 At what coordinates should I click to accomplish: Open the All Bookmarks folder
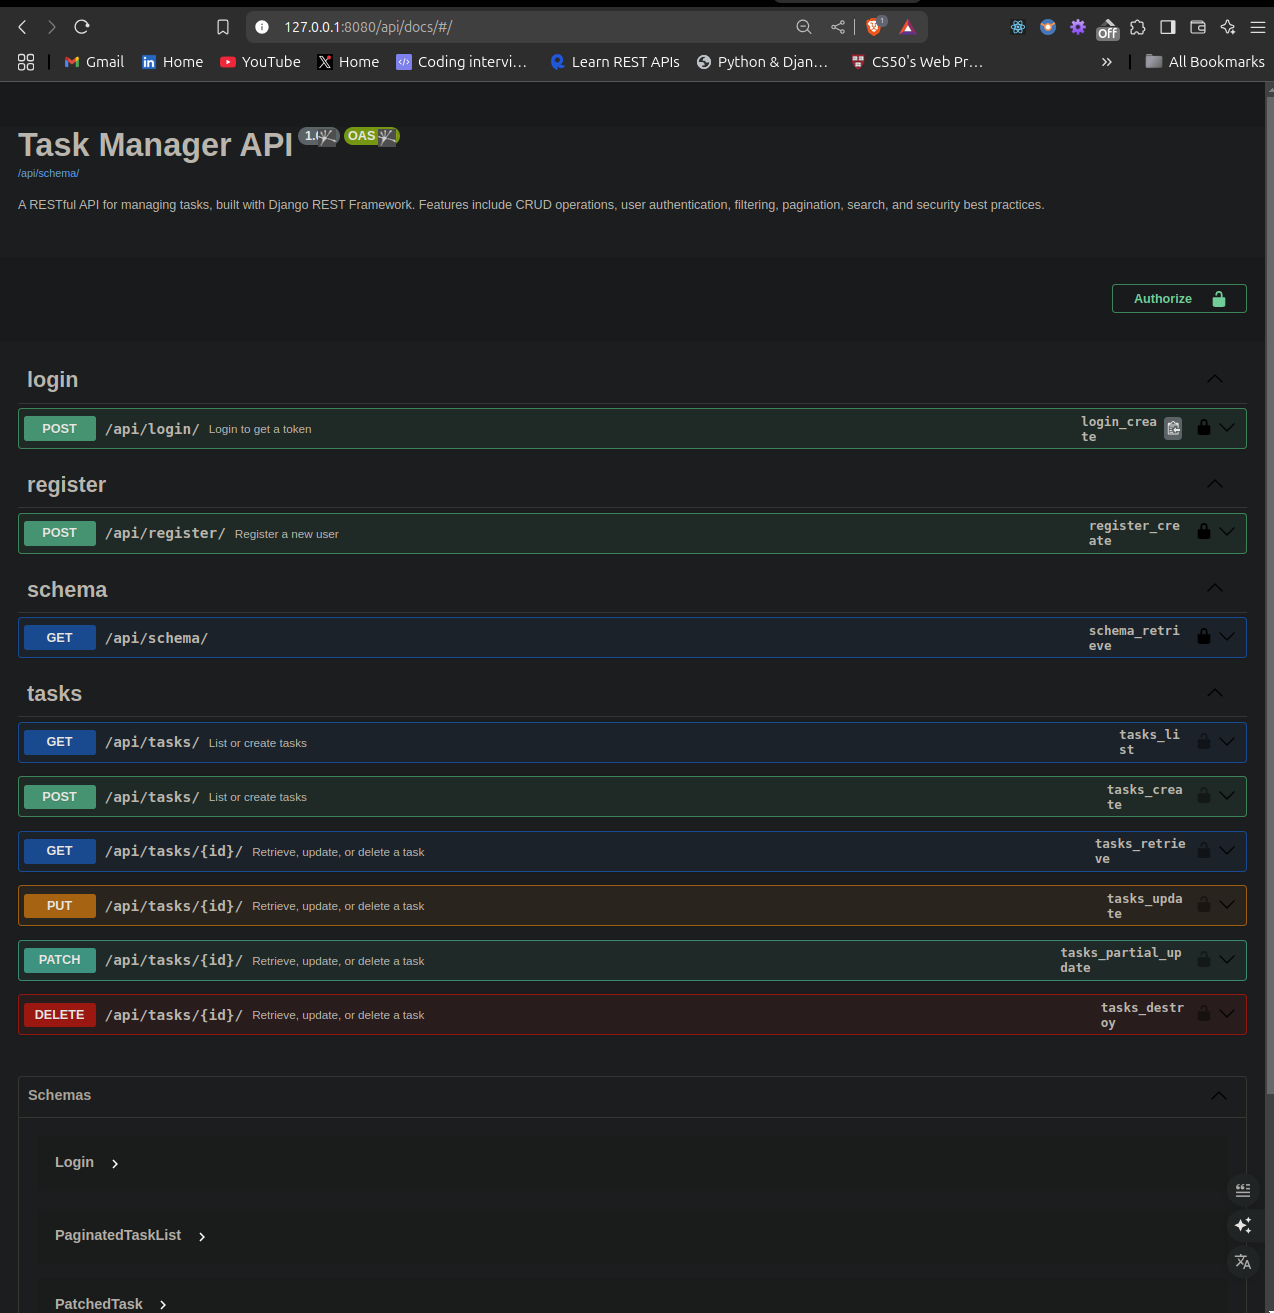pyautogui.click(x=1205, y=62)
